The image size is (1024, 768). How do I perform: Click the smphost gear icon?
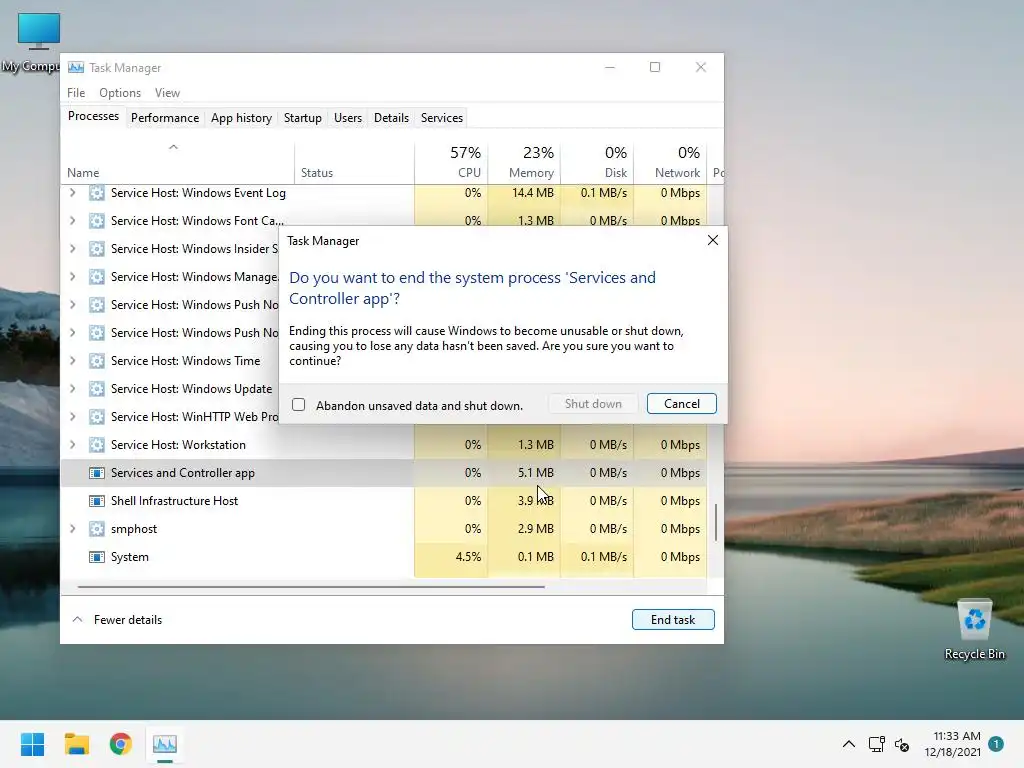pos(97,529)
